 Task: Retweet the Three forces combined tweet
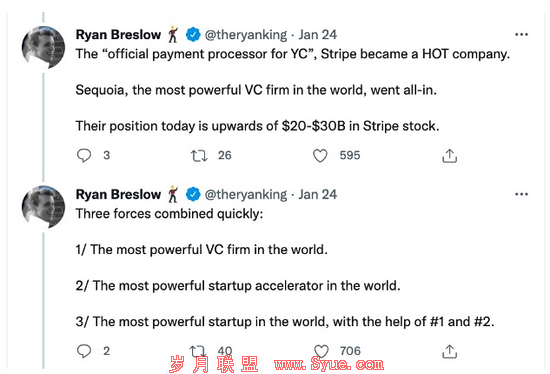point(197,350)
